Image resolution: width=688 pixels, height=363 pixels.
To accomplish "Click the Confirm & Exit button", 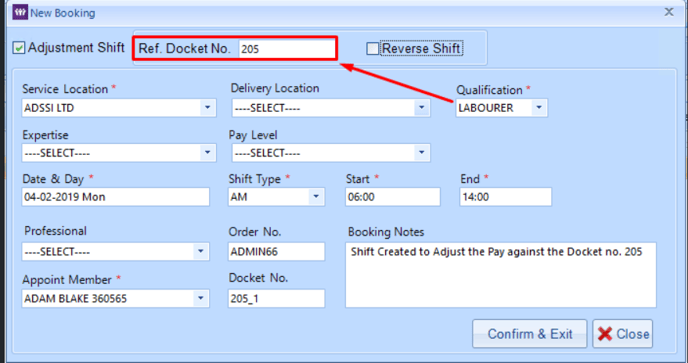I will tap(530, 334).
